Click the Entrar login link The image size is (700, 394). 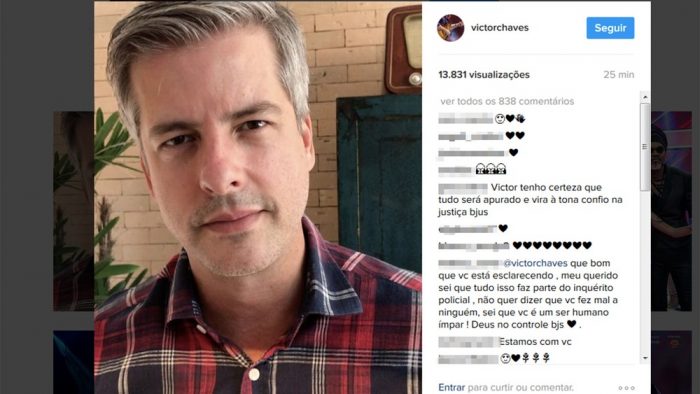451,387
